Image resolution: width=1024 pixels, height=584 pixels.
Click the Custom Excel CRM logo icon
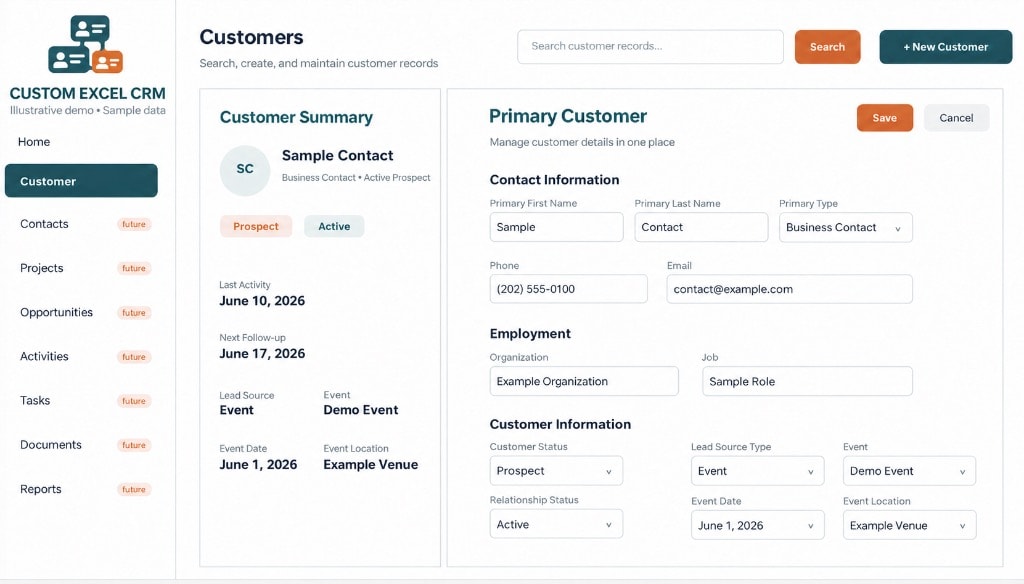point(86,44)
